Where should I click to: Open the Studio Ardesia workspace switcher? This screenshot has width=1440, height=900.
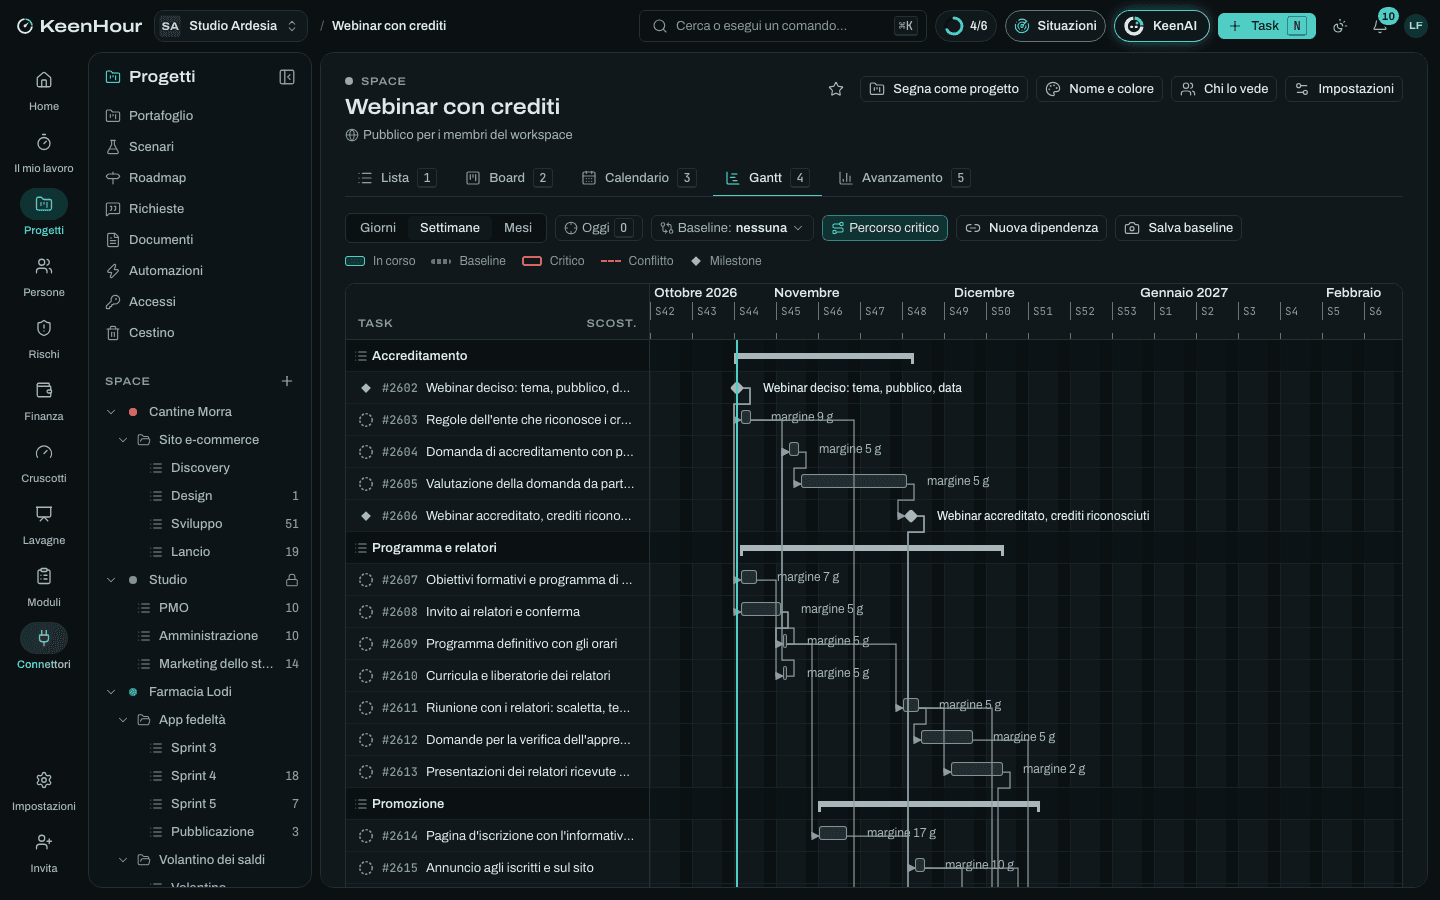pos(231,26)
